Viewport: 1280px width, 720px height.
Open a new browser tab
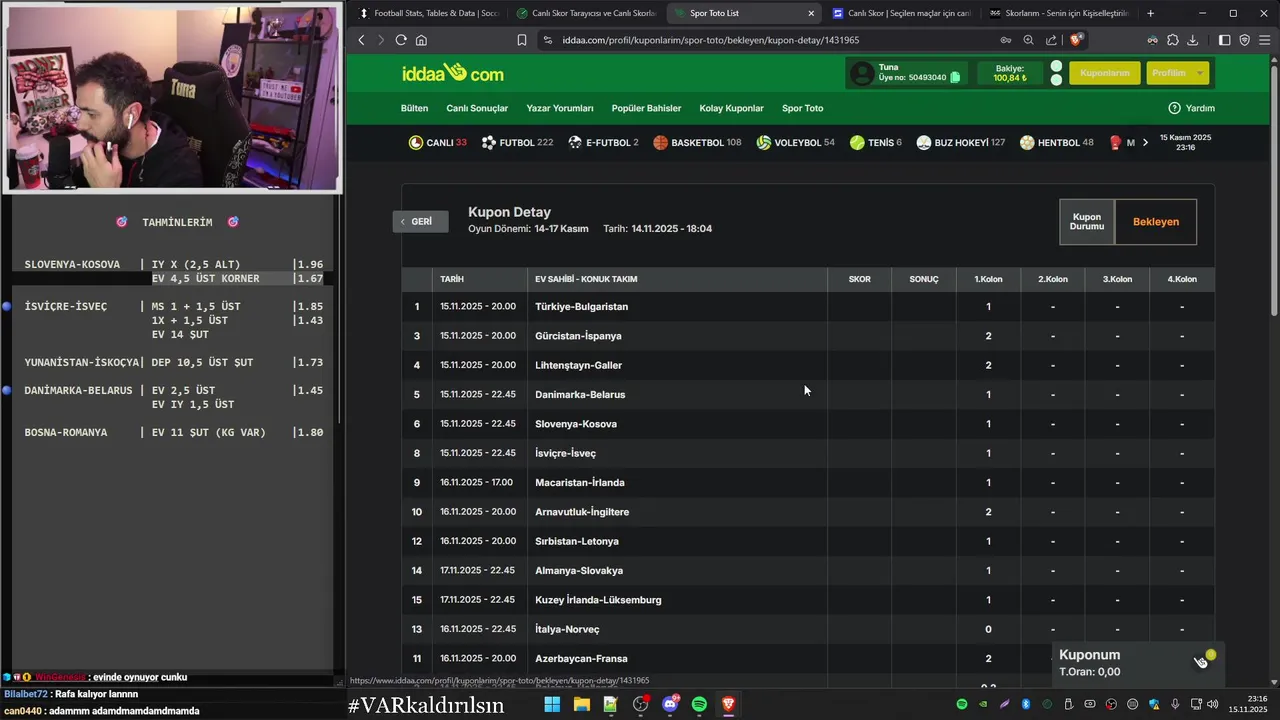click(1150, 13)
